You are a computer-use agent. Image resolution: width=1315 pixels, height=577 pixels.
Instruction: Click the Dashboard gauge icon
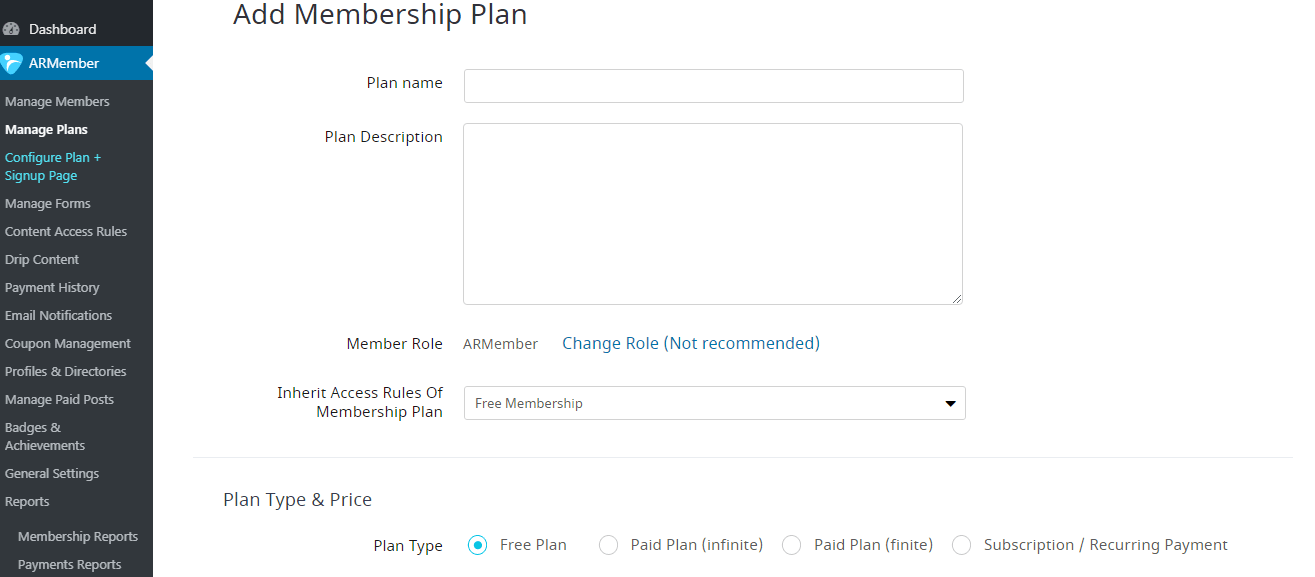12,29
